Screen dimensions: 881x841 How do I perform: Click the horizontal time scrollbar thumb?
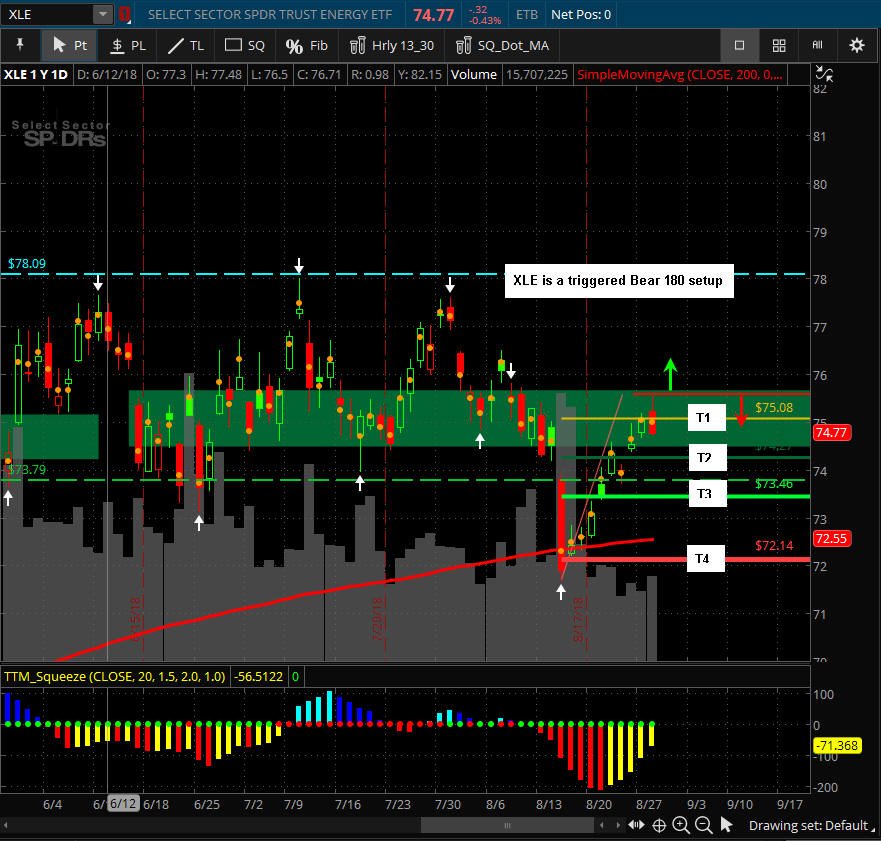(507, 825)
